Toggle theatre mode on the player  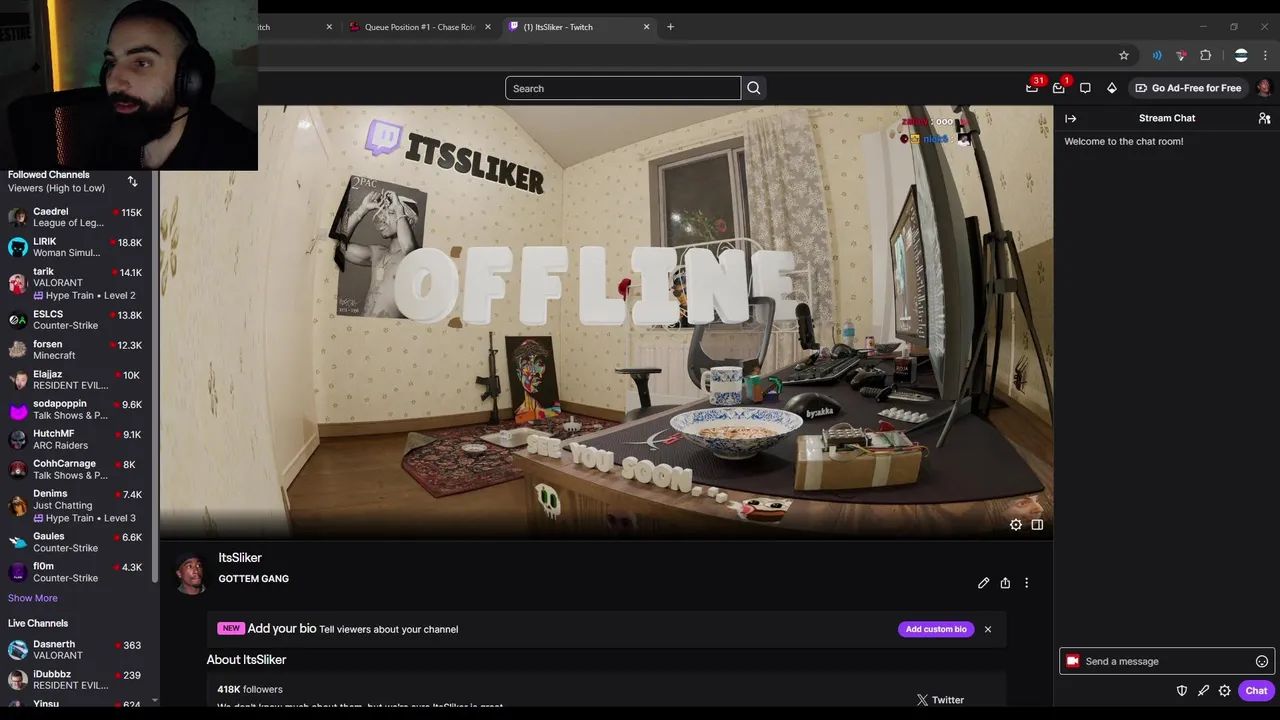click(x=1037, y=524)
